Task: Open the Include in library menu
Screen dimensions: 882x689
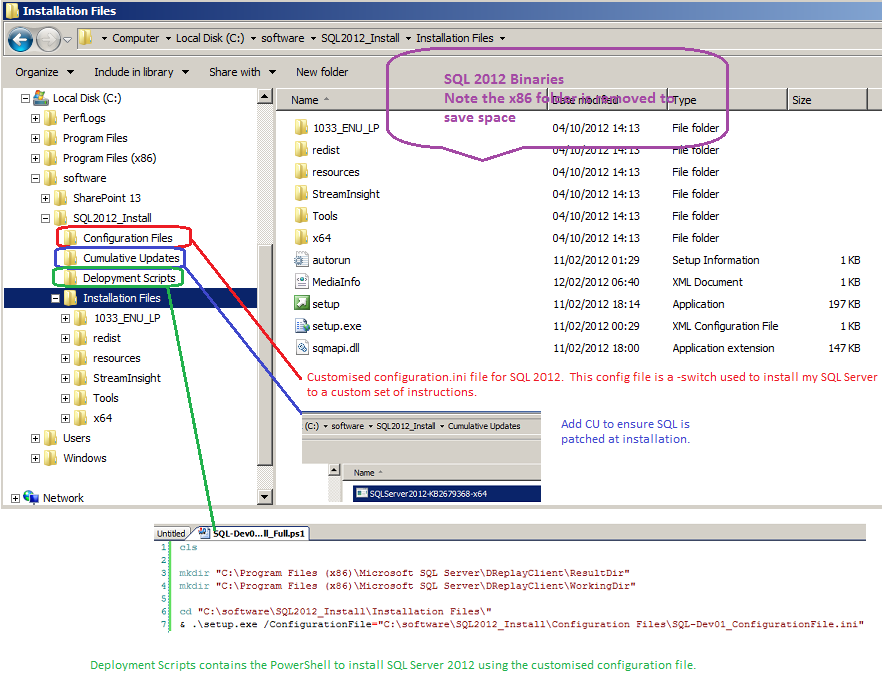Action: tap(141, 72)
